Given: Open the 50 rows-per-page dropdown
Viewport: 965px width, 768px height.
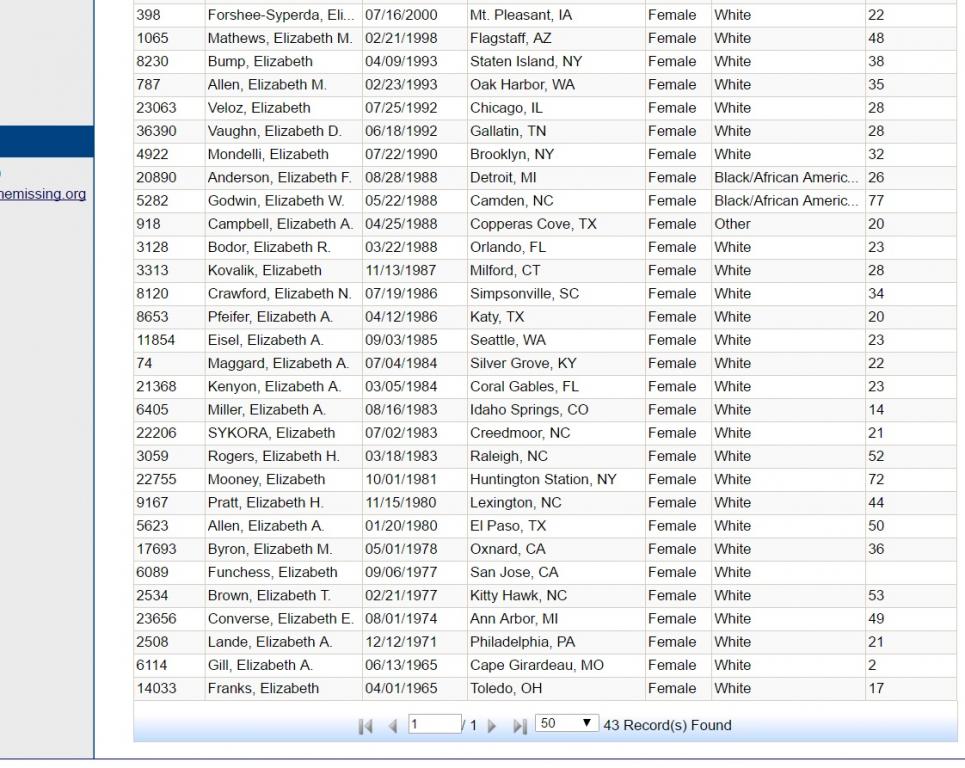Looking at the screenshot, I should 564,724.
